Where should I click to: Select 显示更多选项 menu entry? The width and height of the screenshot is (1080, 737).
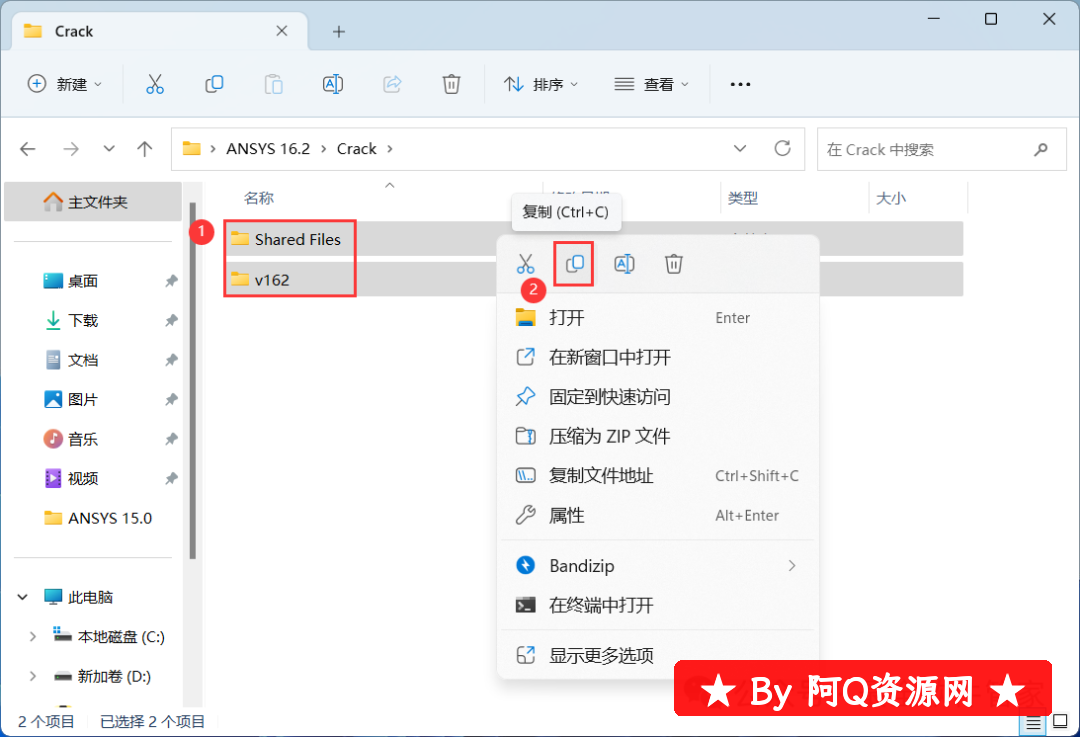658,655
